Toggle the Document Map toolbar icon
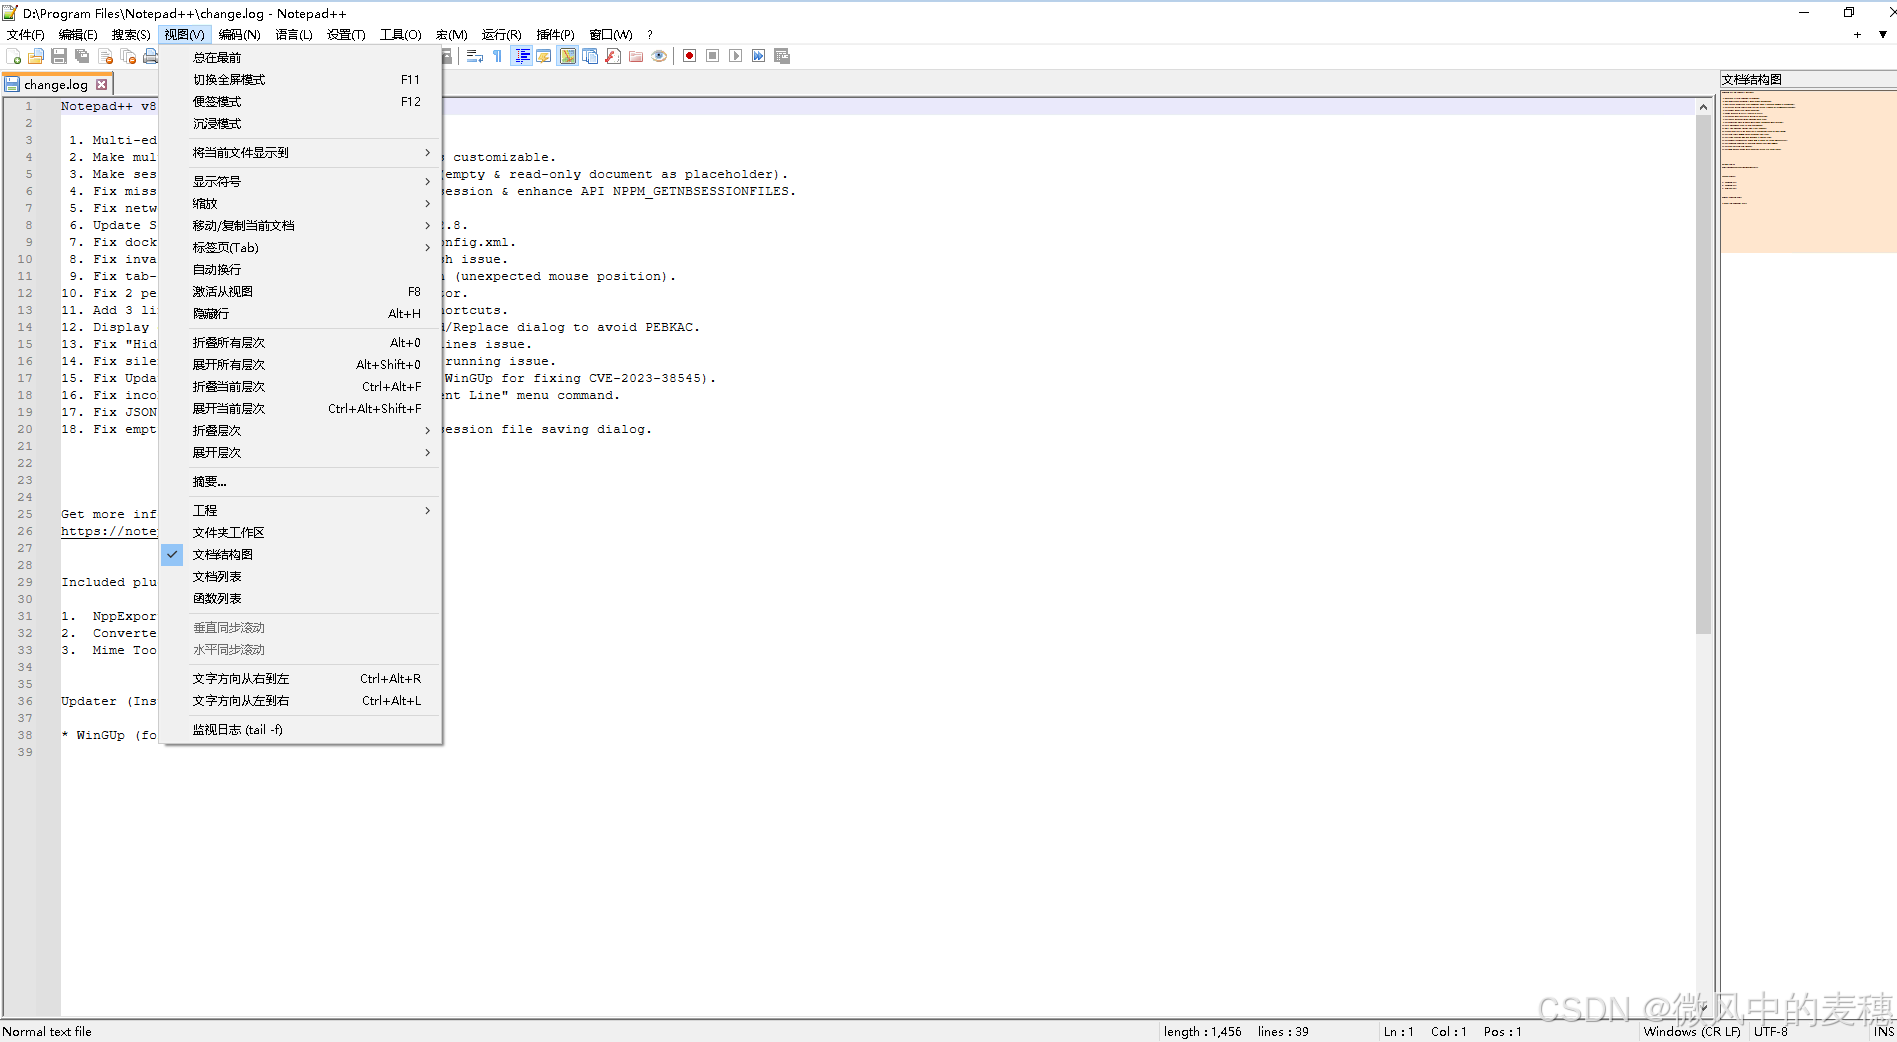The image size is (1897, 1042). (x=567, y=56)
